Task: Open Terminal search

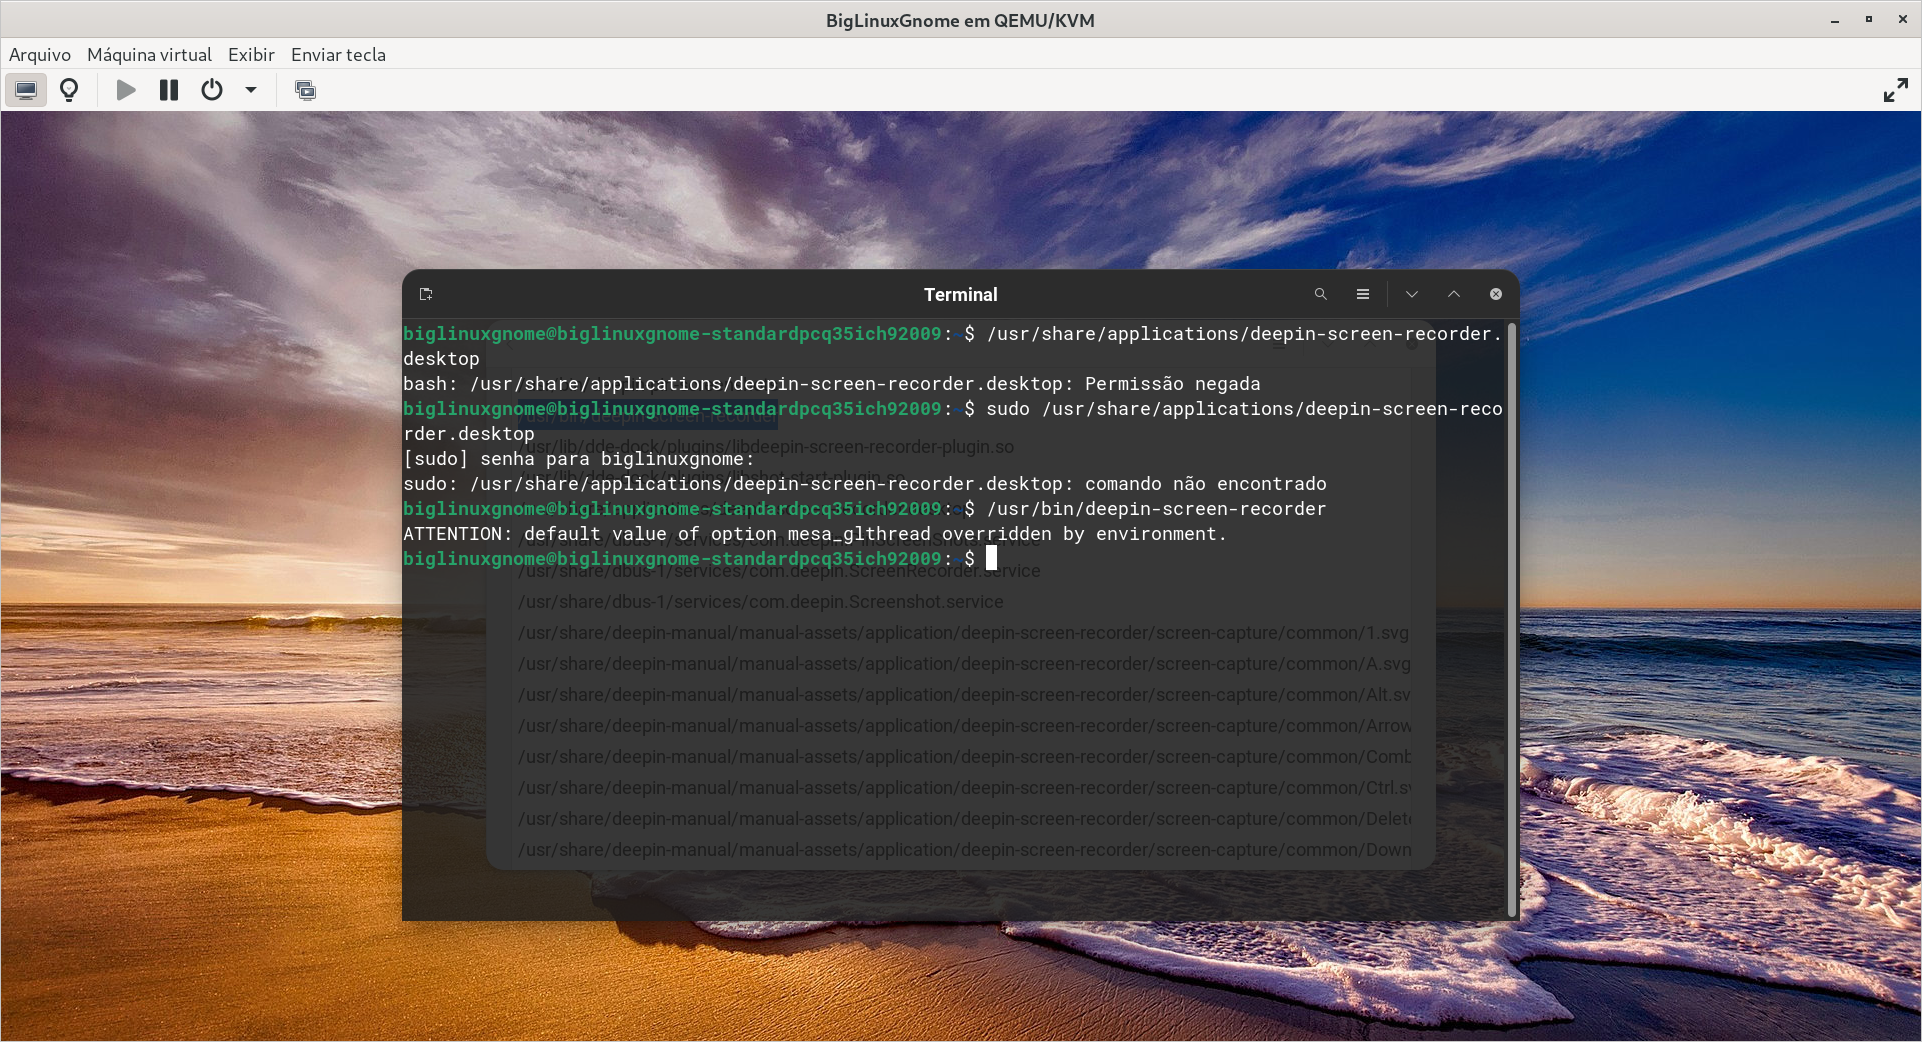Action: click(1320, 294)
